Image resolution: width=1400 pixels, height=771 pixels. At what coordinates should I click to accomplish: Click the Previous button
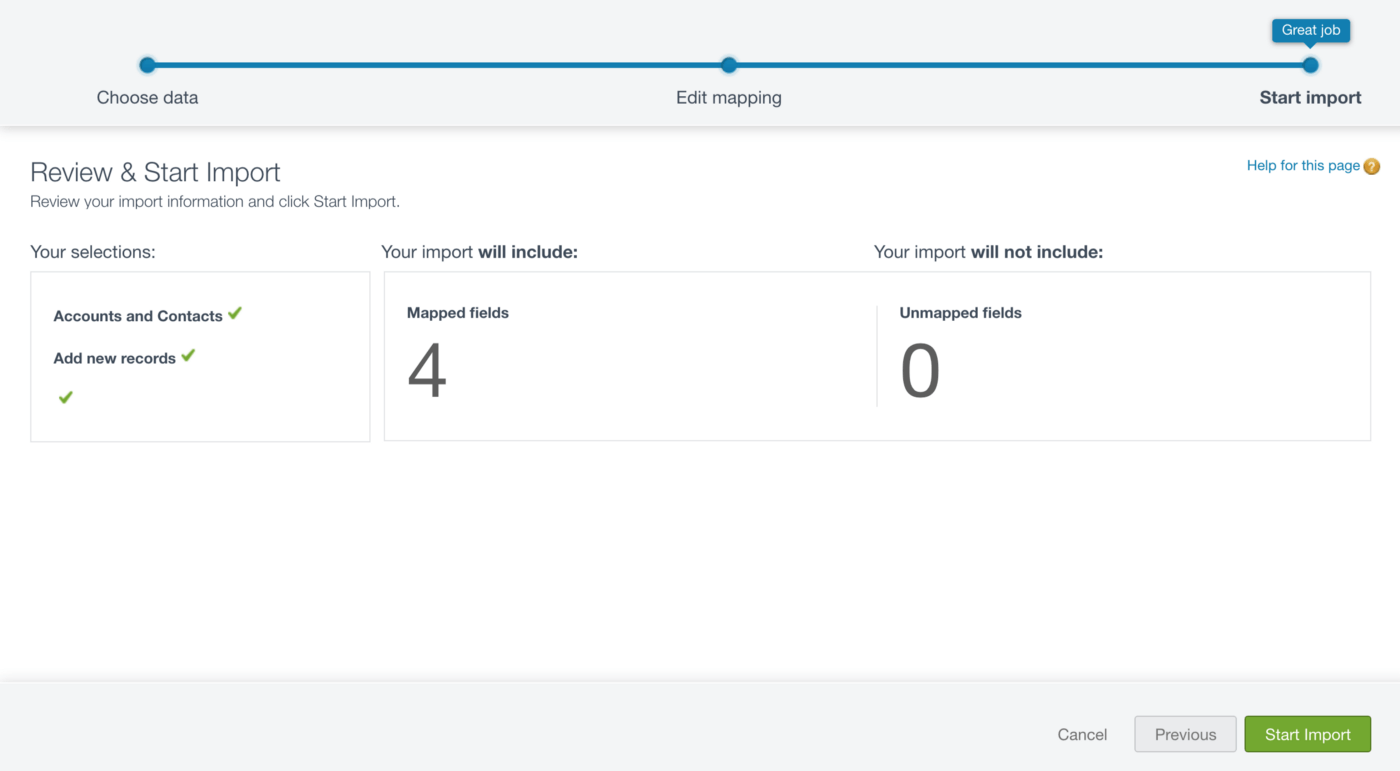1185,734
